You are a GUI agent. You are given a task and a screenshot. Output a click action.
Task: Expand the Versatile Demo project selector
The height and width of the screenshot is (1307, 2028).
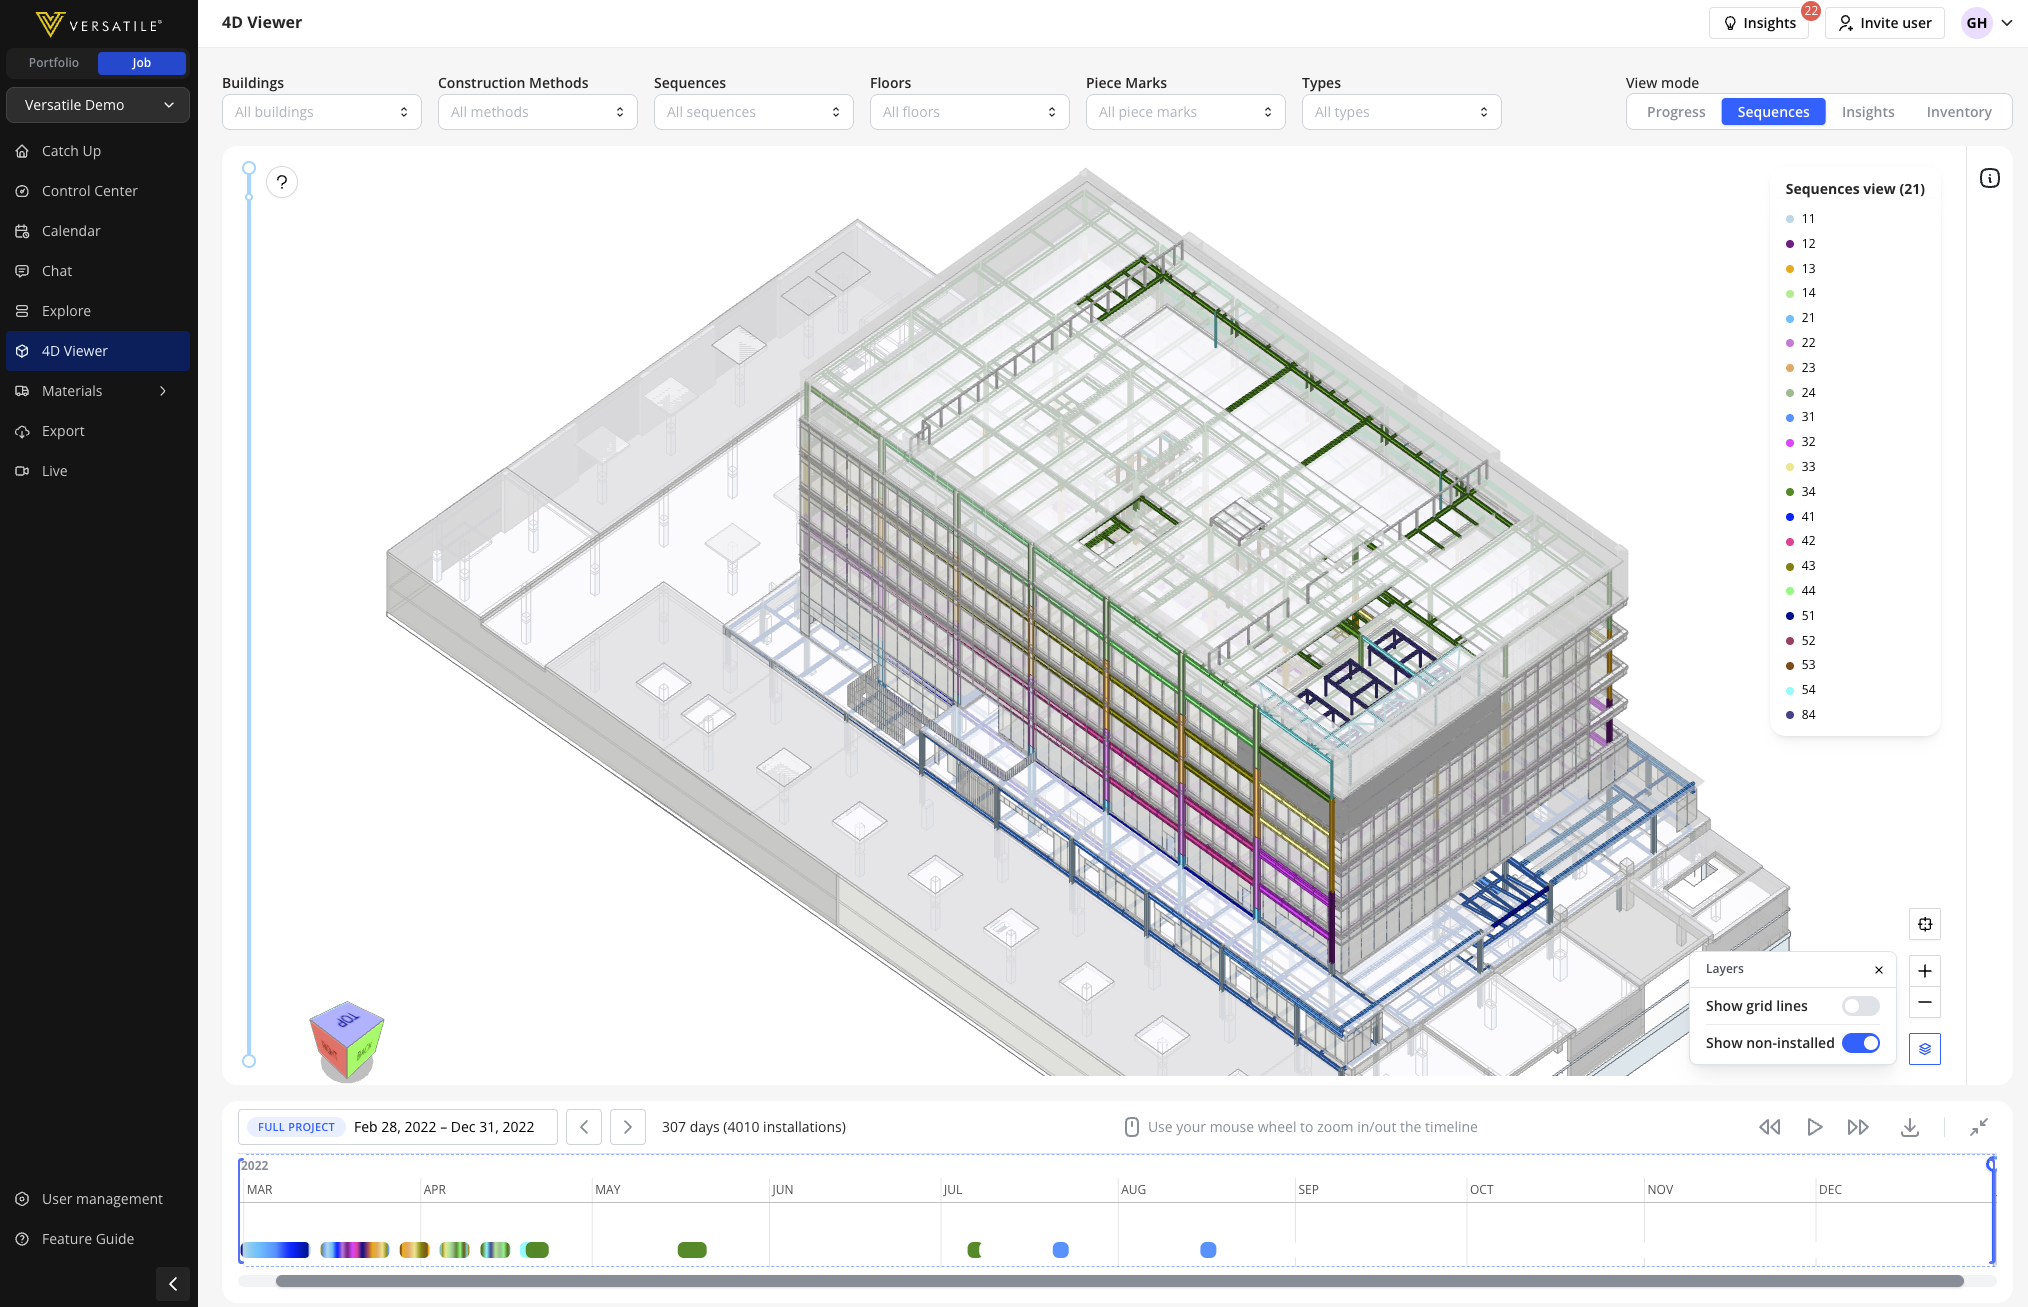coord(98,105)
